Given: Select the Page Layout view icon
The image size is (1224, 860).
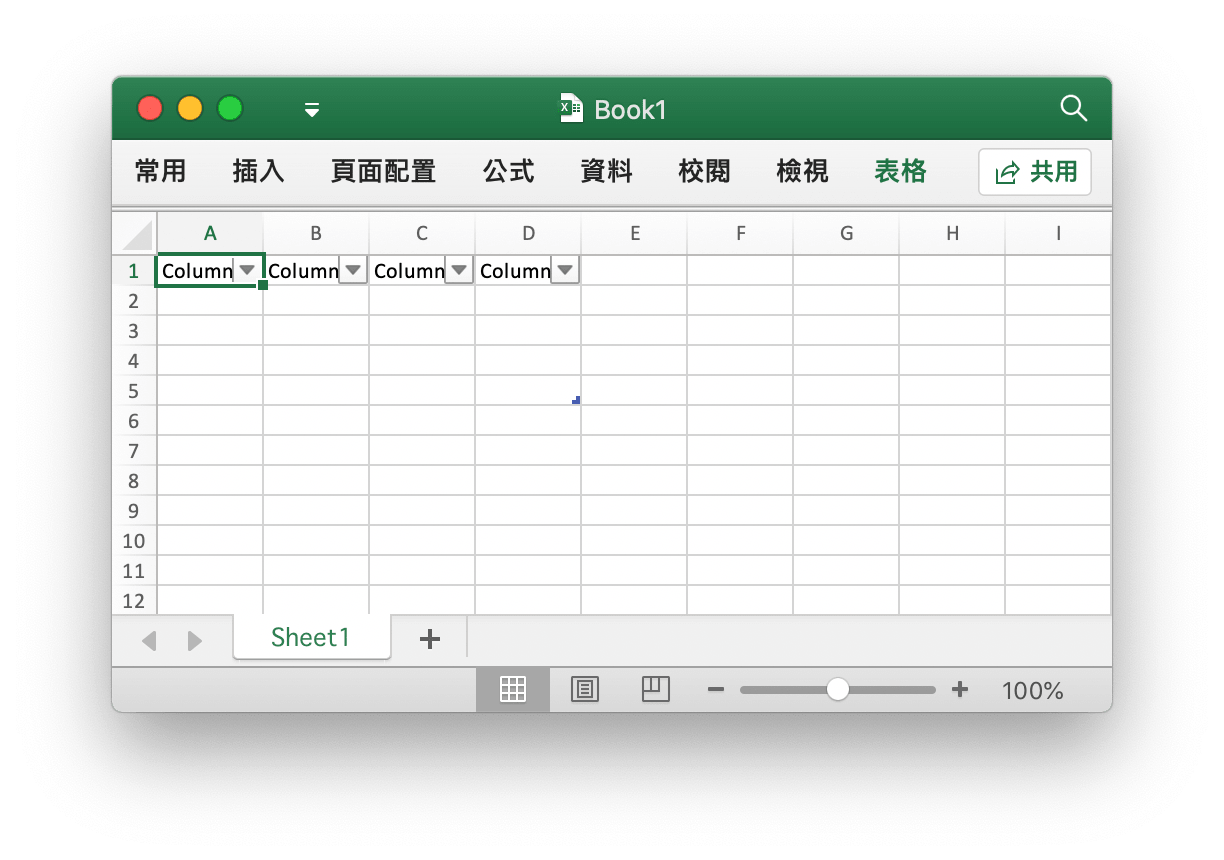Looking at the screenshot, I should pyautogui.click(x=584, y=689).
